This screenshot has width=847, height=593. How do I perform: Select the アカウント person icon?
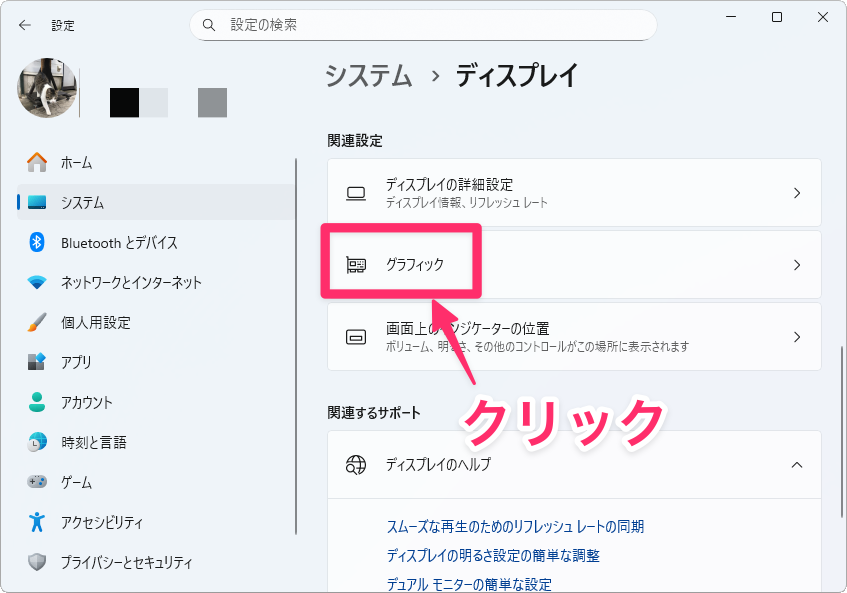[37, 402]
